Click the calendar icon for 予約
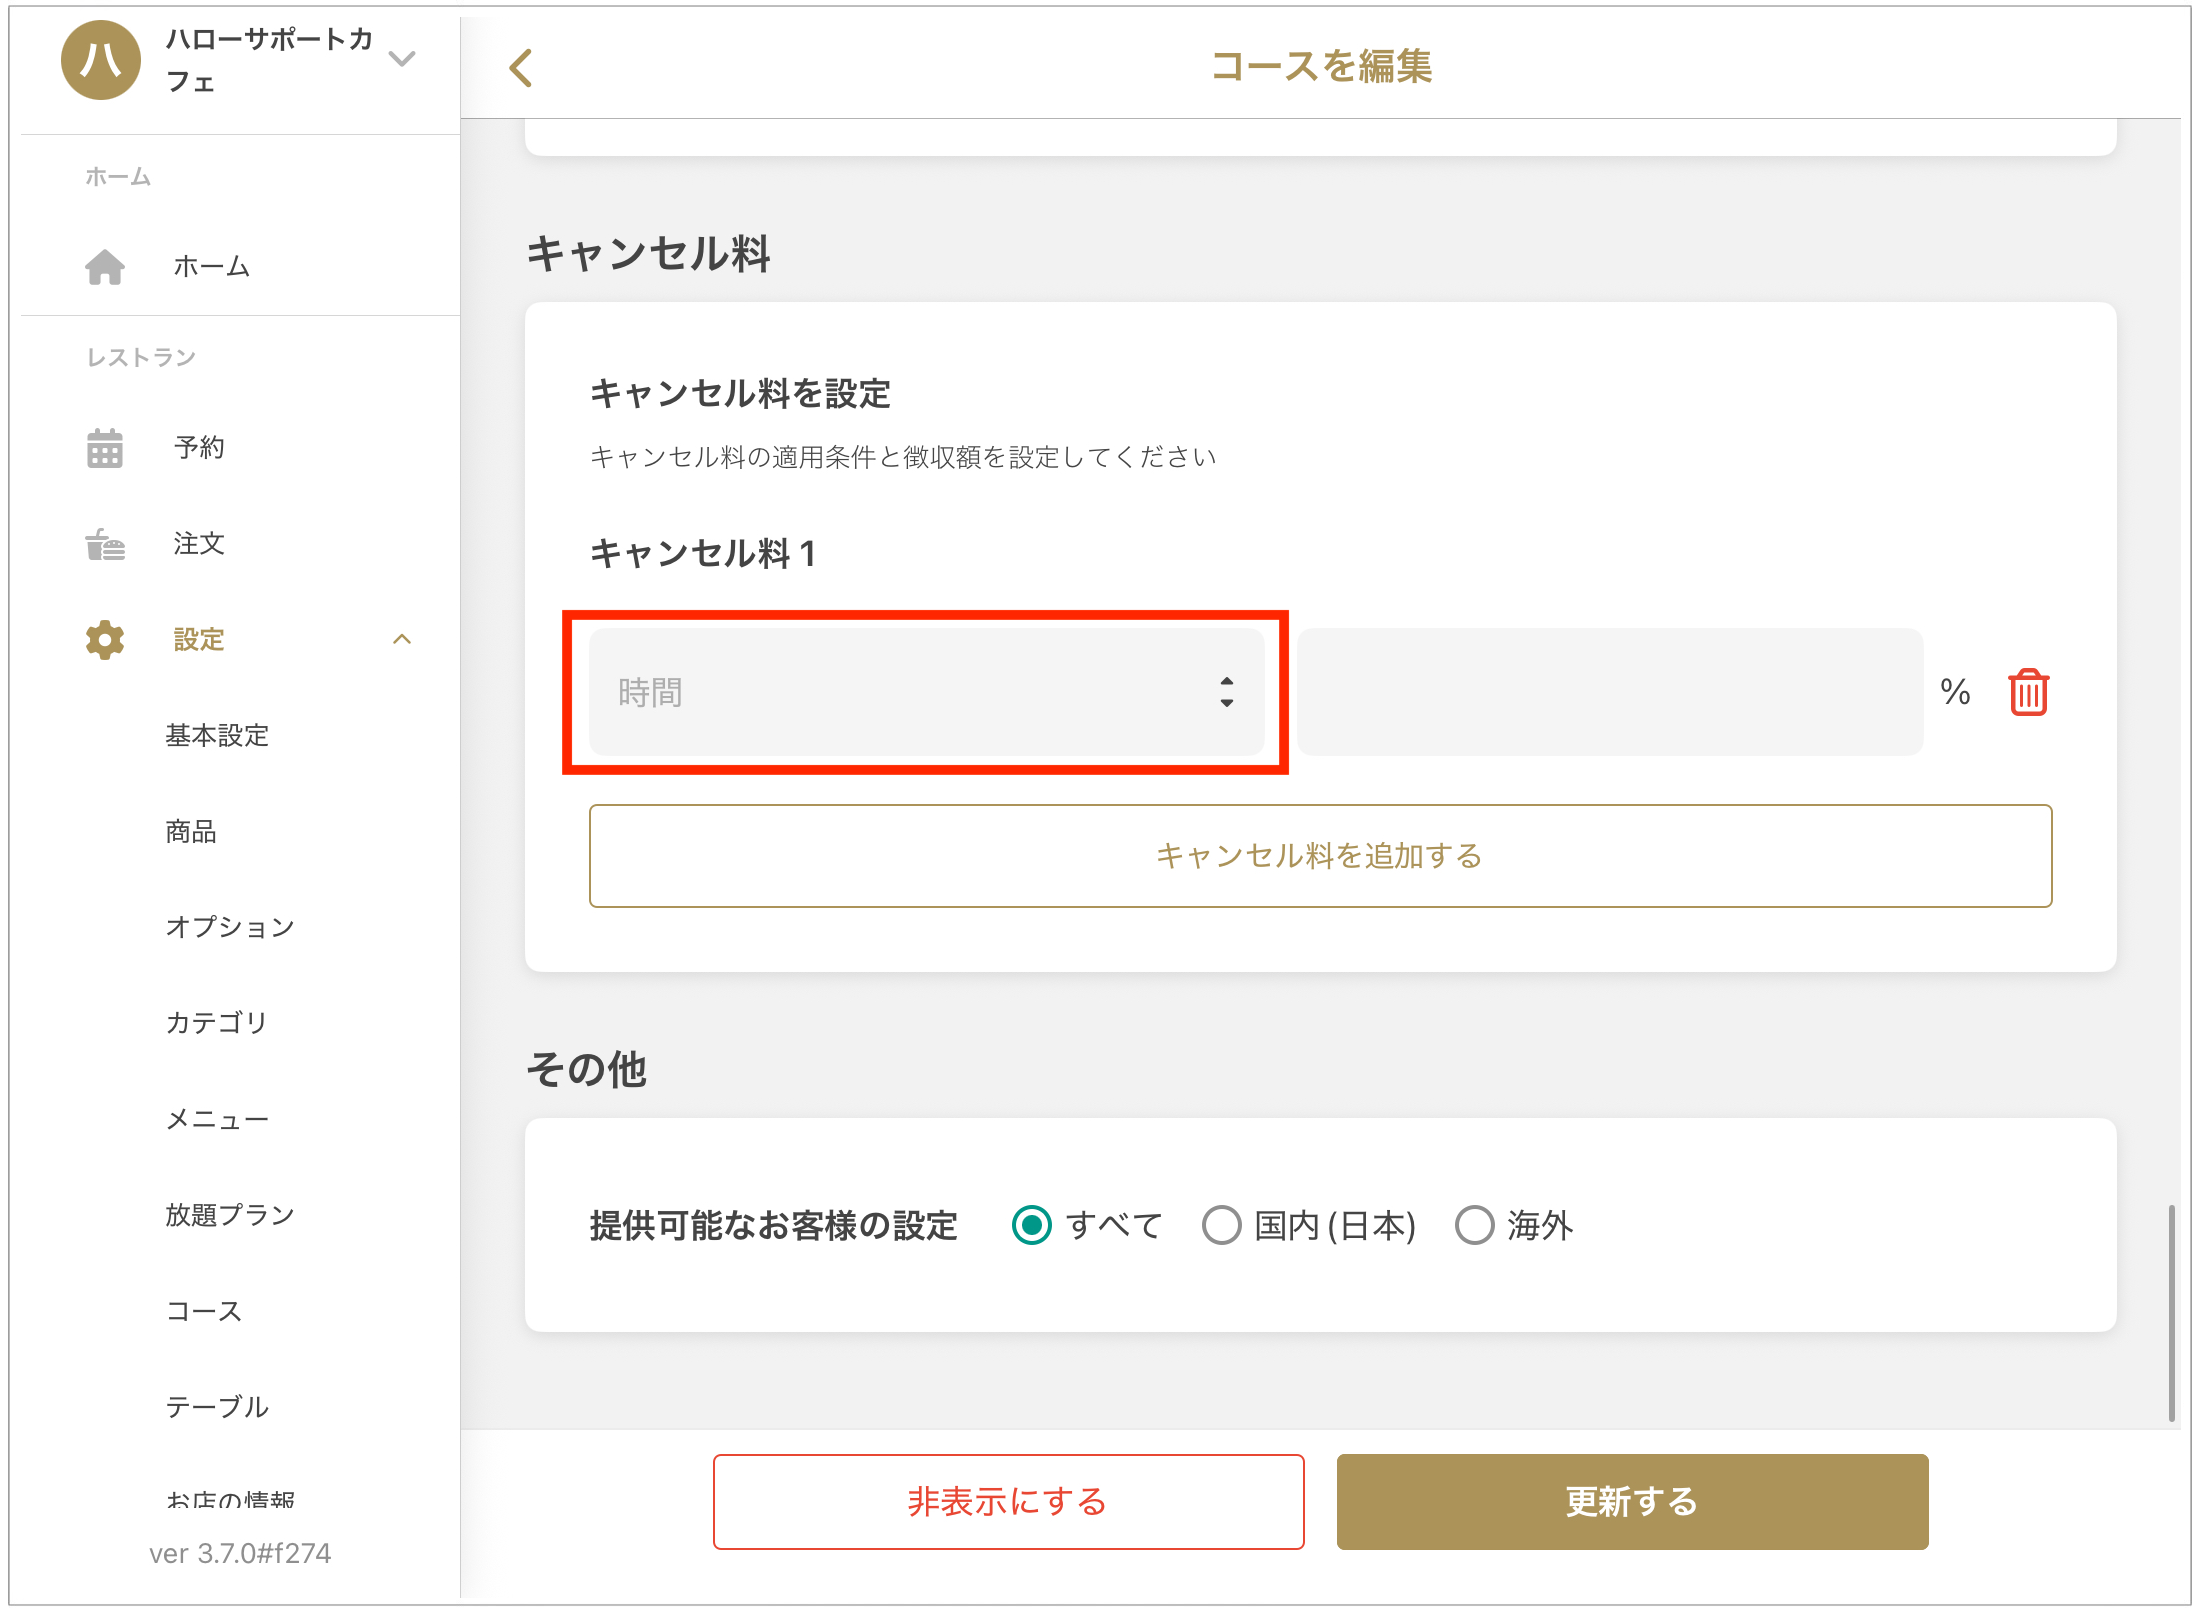 click(105, 448)
